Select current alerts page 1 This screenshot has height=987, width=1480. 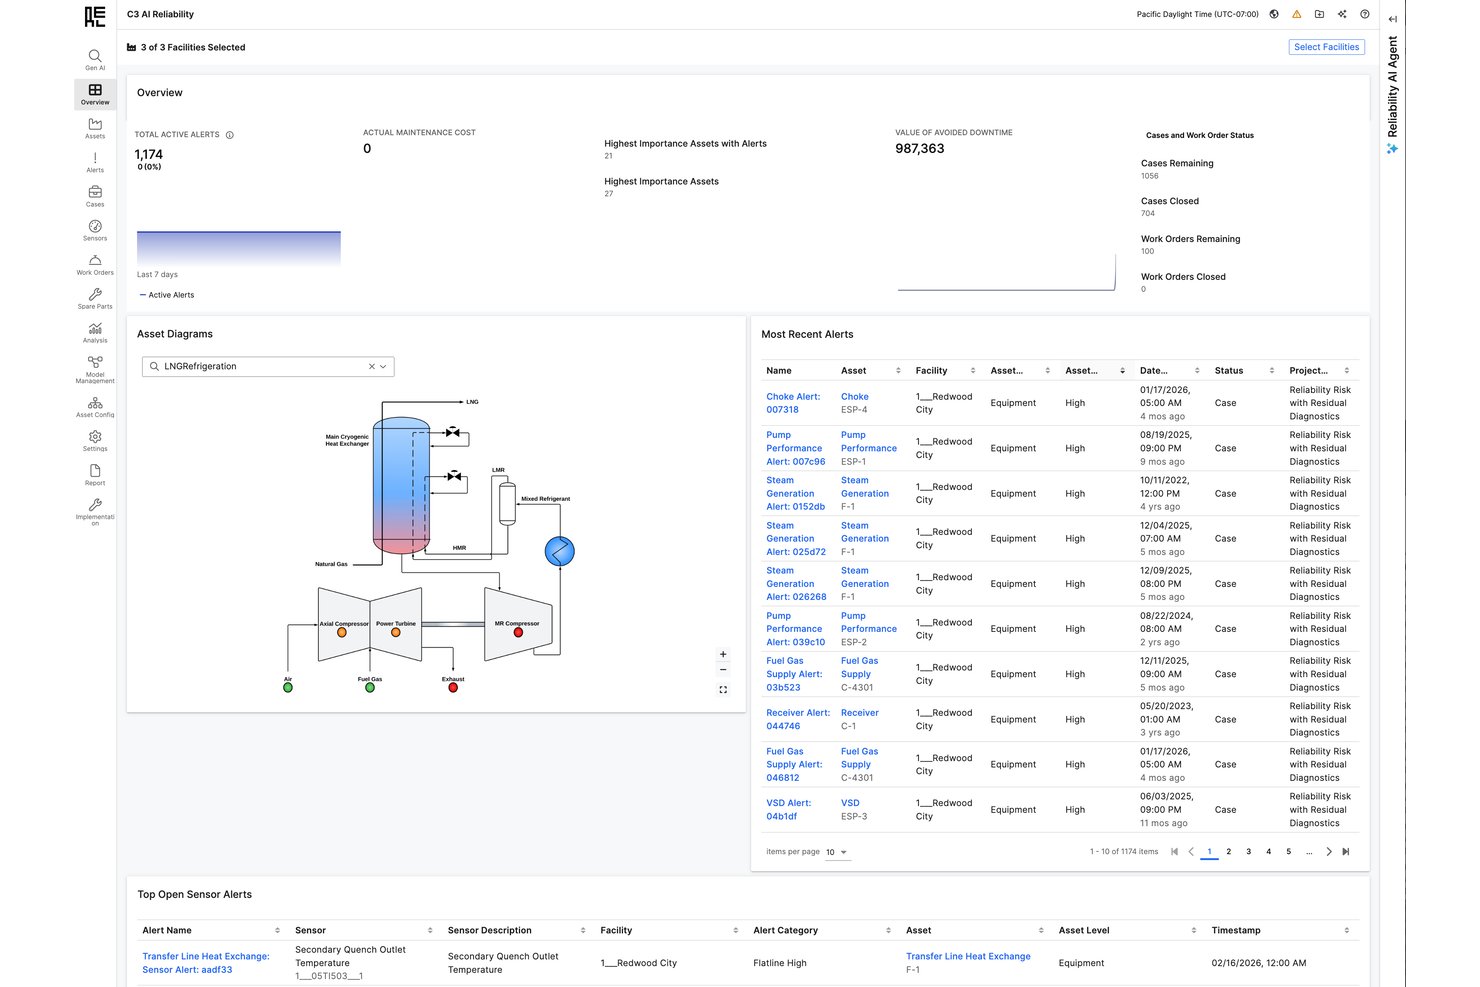tap(1209, 852)
